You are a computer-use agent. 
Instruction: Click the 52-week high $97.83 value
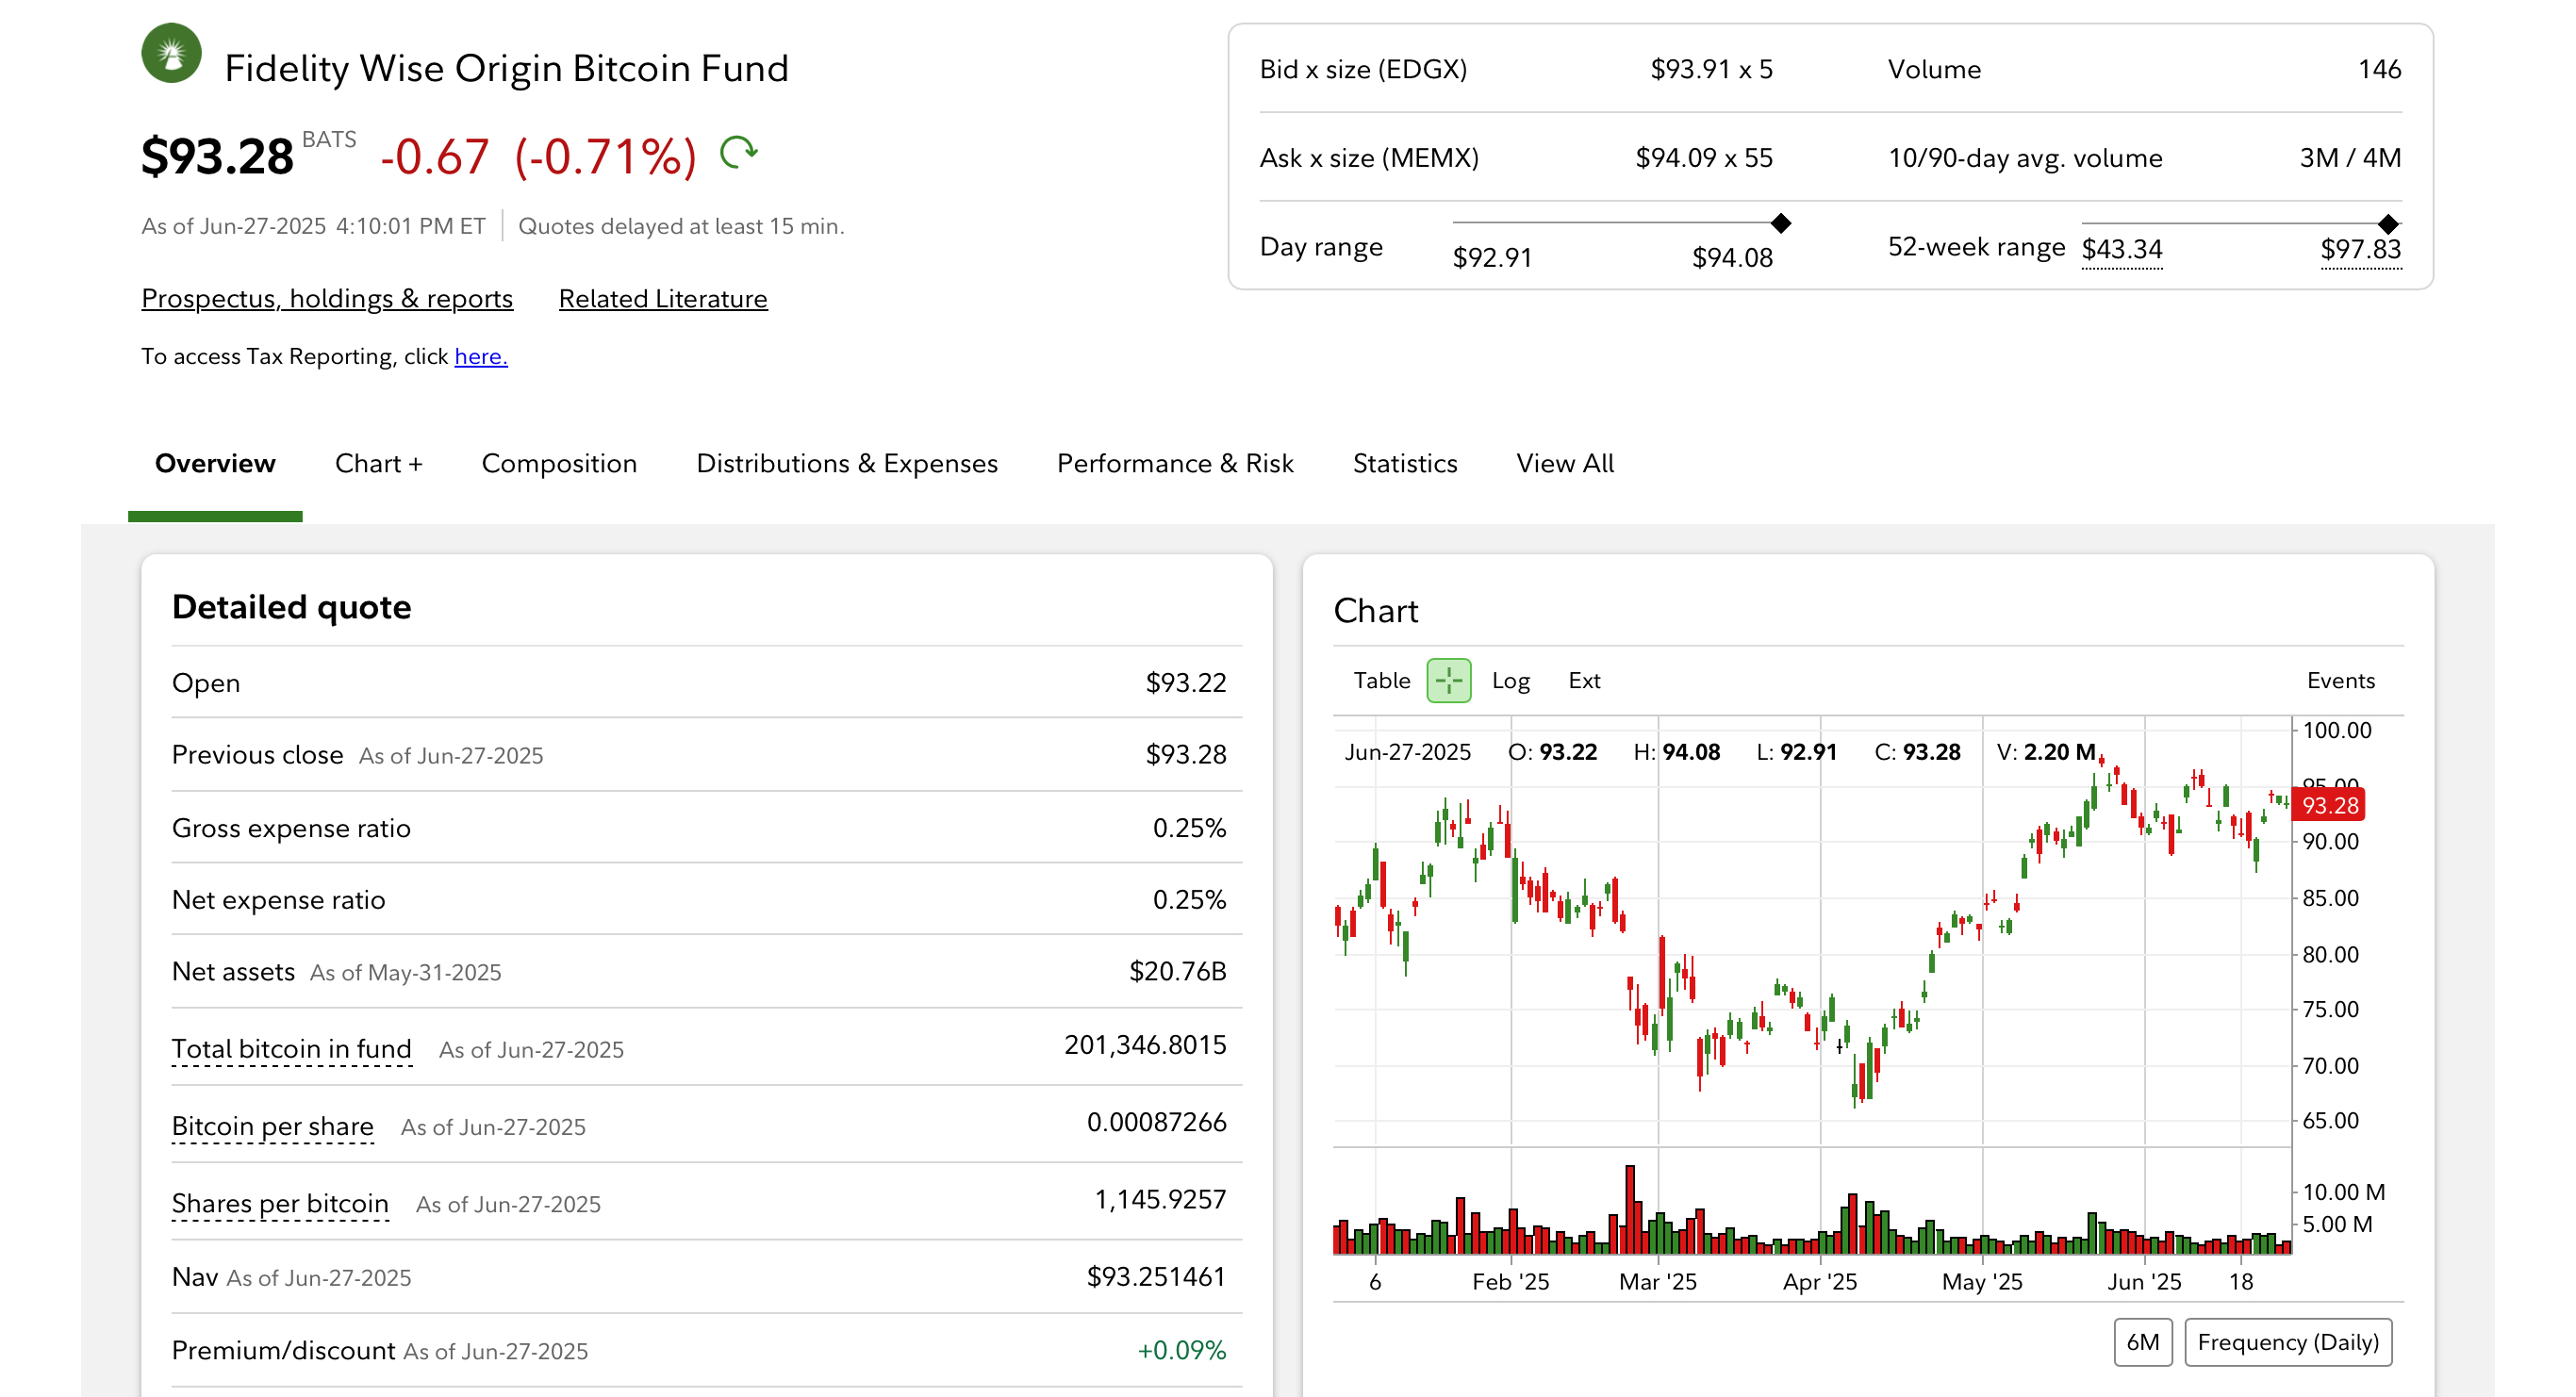[x=2361, y=249]
